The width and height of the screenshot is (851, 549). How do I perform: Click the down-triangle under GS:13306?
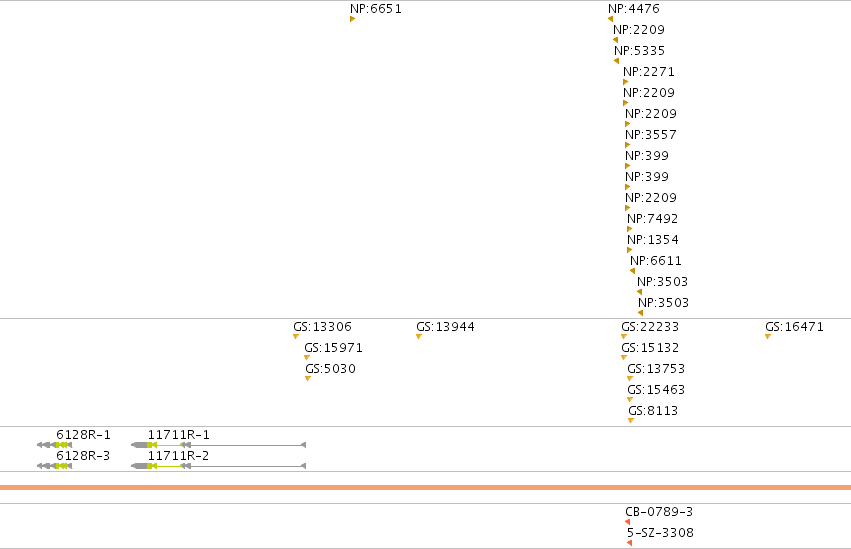click(296, 337)
